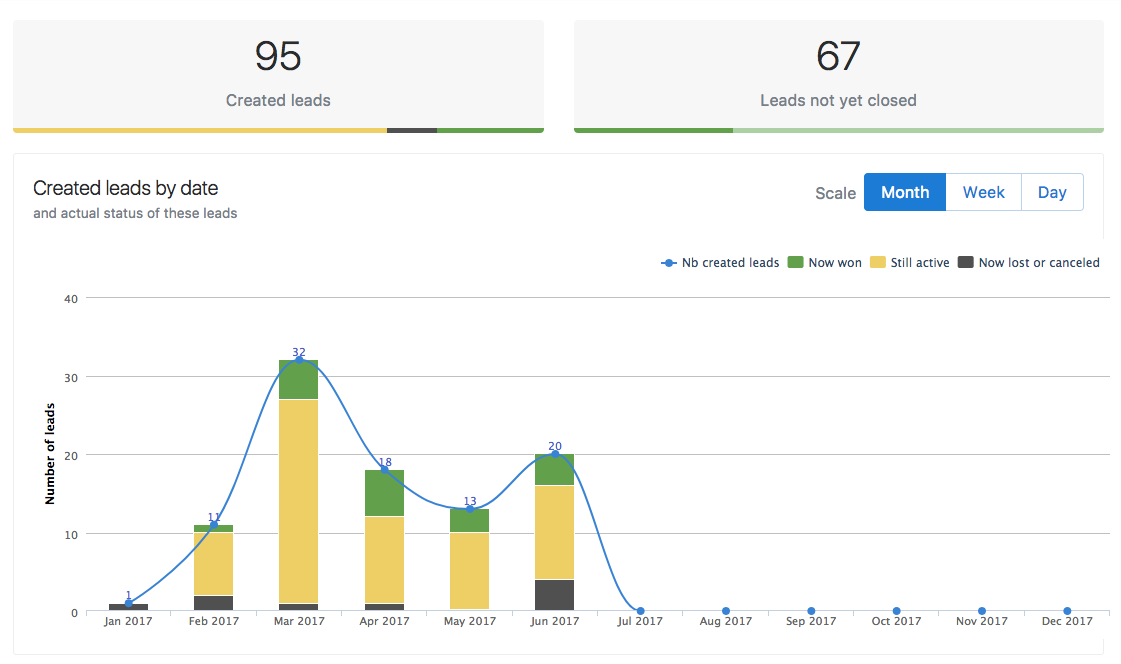Click the yellow Still active bar for Feb 2017
This screenshot has height=664, width=1121.
pos(213,564)
